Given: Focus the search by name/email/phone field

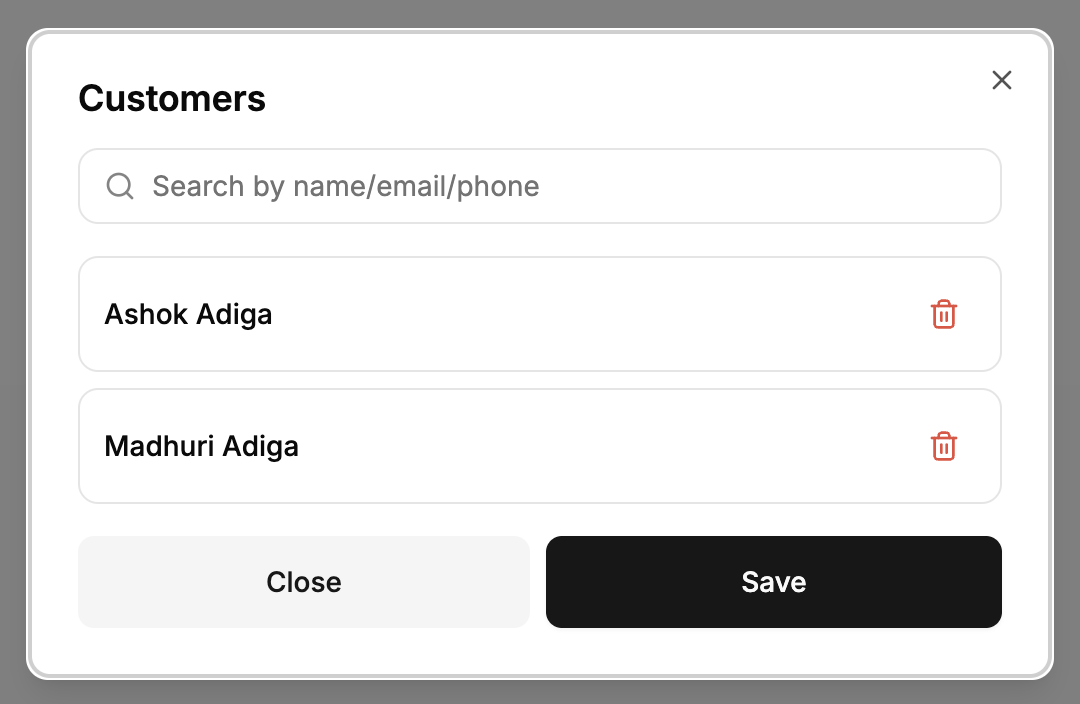Looking at the screenshot, I should 560,186.
